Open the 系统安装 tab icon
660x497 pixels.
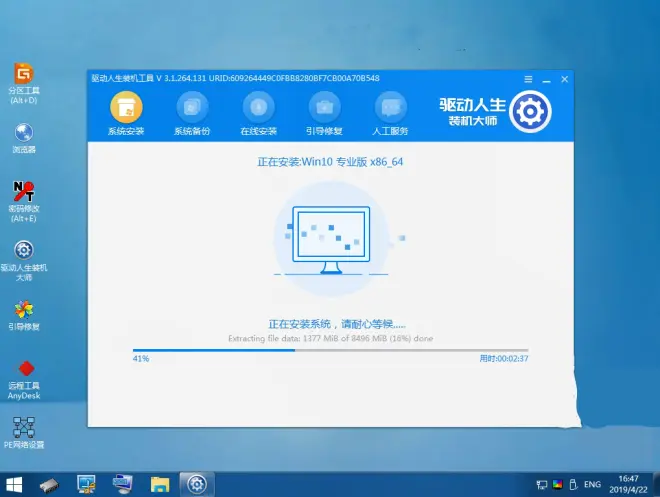(x=126, y=107)
